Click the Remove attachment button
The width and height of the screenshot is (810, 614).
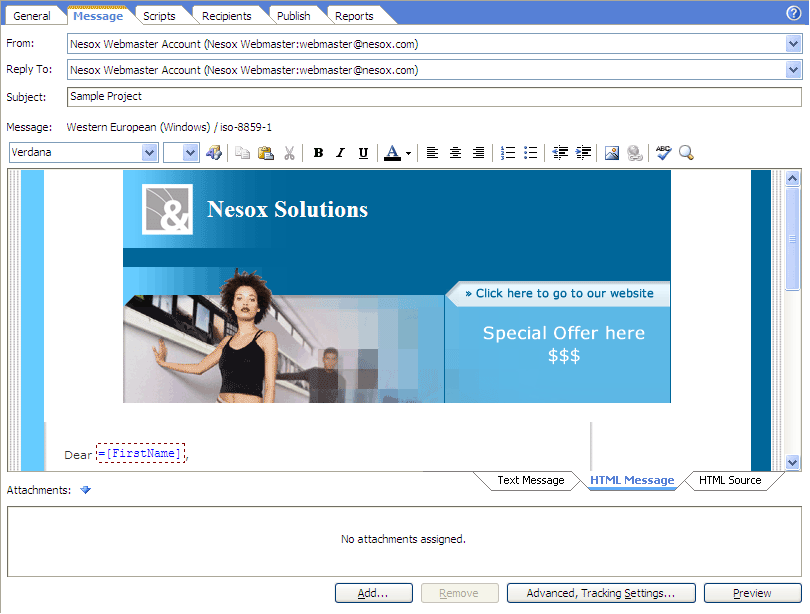coord(459,593)
